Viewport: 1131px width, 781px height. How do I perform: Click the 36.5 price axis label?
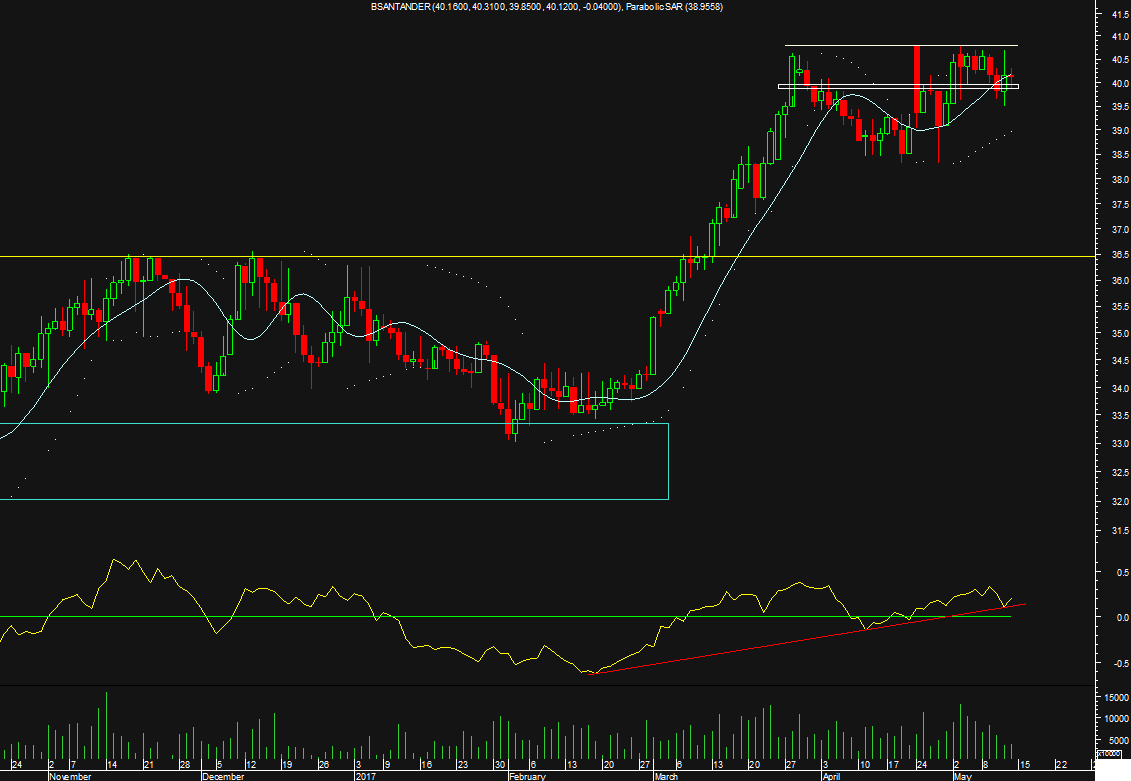(1120, 255)
